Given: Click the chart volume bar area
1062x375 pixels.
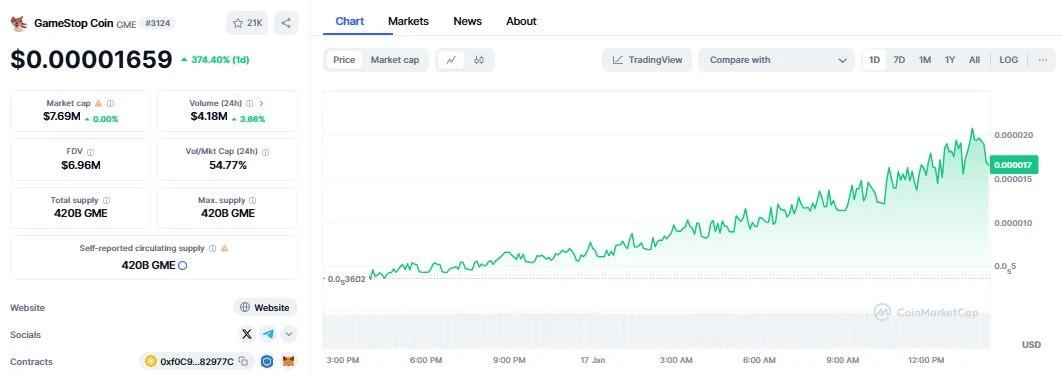Looking at the screenshot, I should [656, 330].
